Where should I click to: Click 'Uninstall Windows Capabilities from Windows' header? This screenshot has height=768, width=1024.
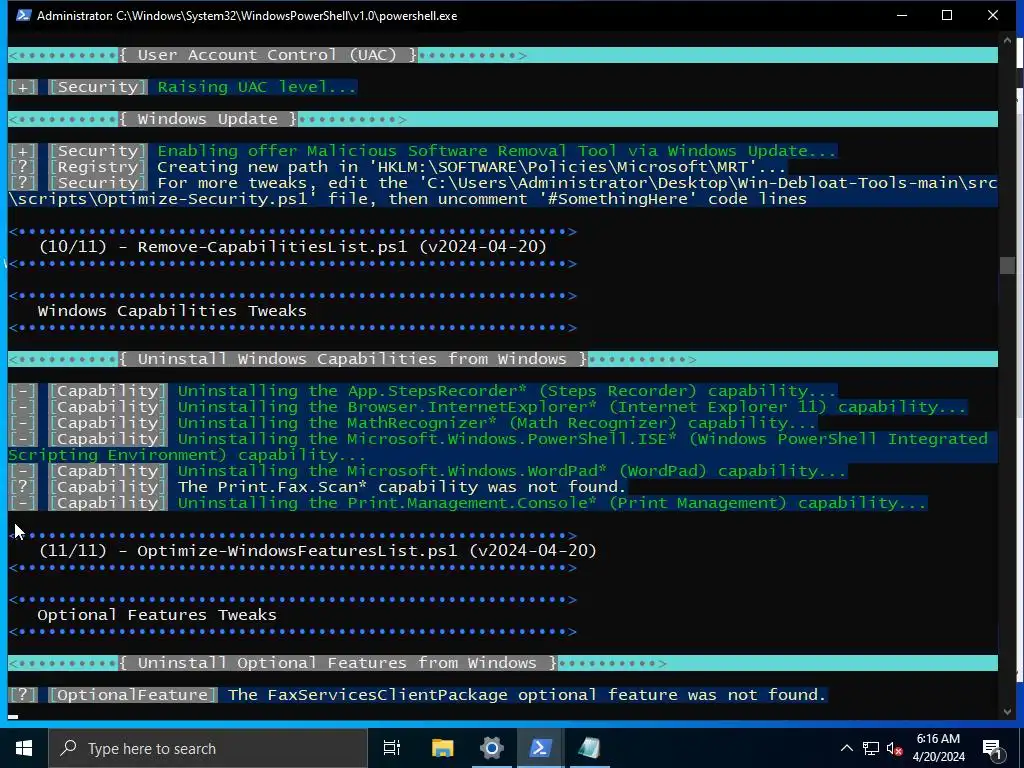[353, 359]
